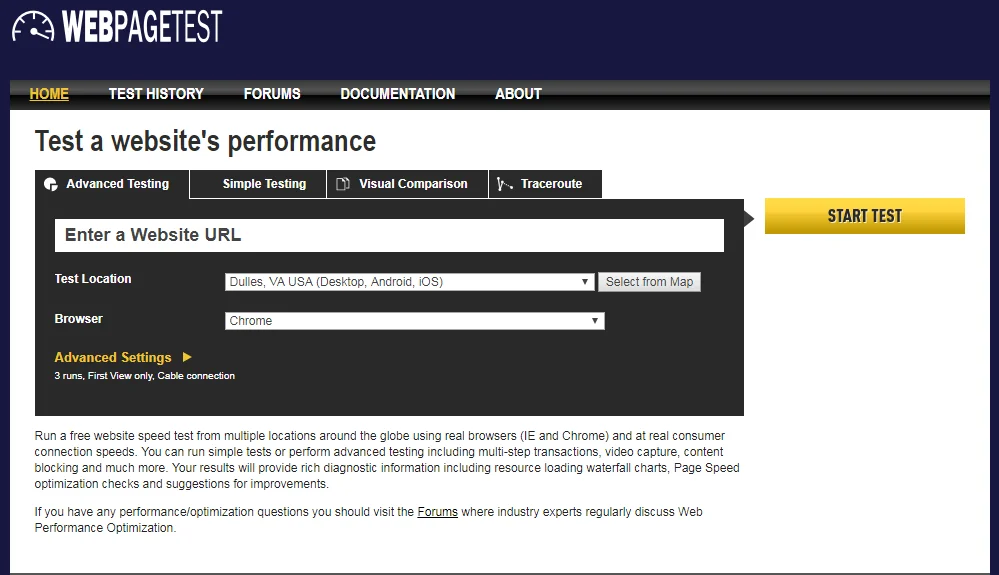The image size is (999, 575).
Task: Switch to the Simple Testing tab
Action: click(x=264, y=184)
